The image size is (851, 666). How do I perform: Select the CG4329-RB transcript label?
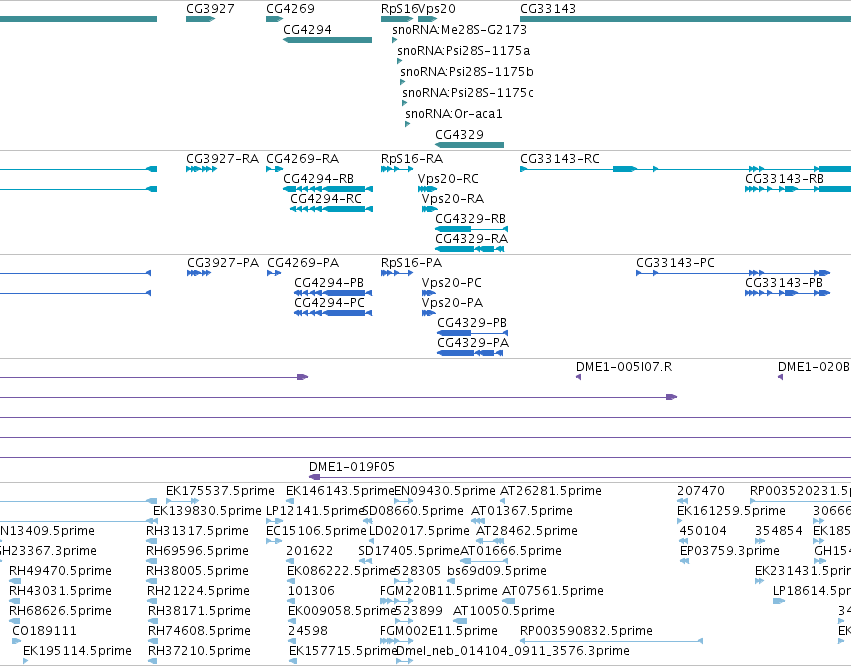point(471,219)
